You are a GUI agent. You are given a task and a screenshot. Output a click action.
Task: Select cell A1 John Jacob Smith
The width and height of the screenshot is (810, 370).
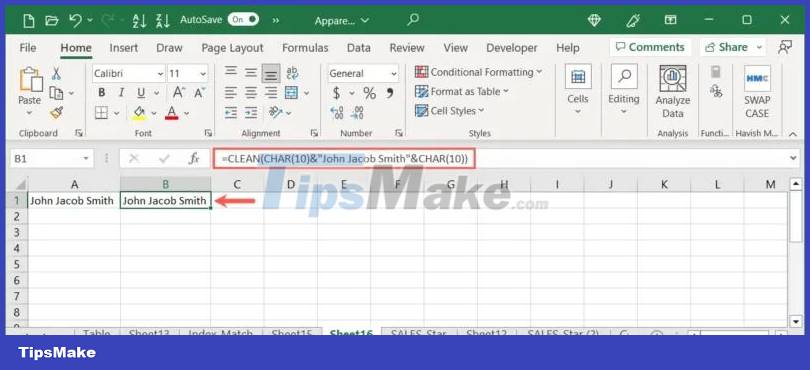pos(74,201)
